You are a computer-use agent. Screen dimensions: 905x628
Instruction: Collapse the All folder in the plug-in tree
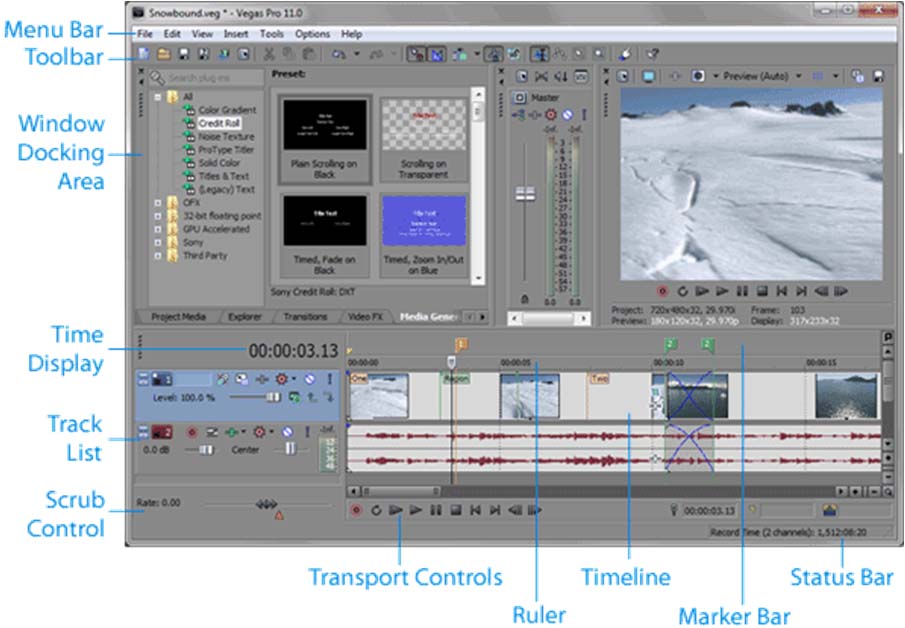(158, 97)
